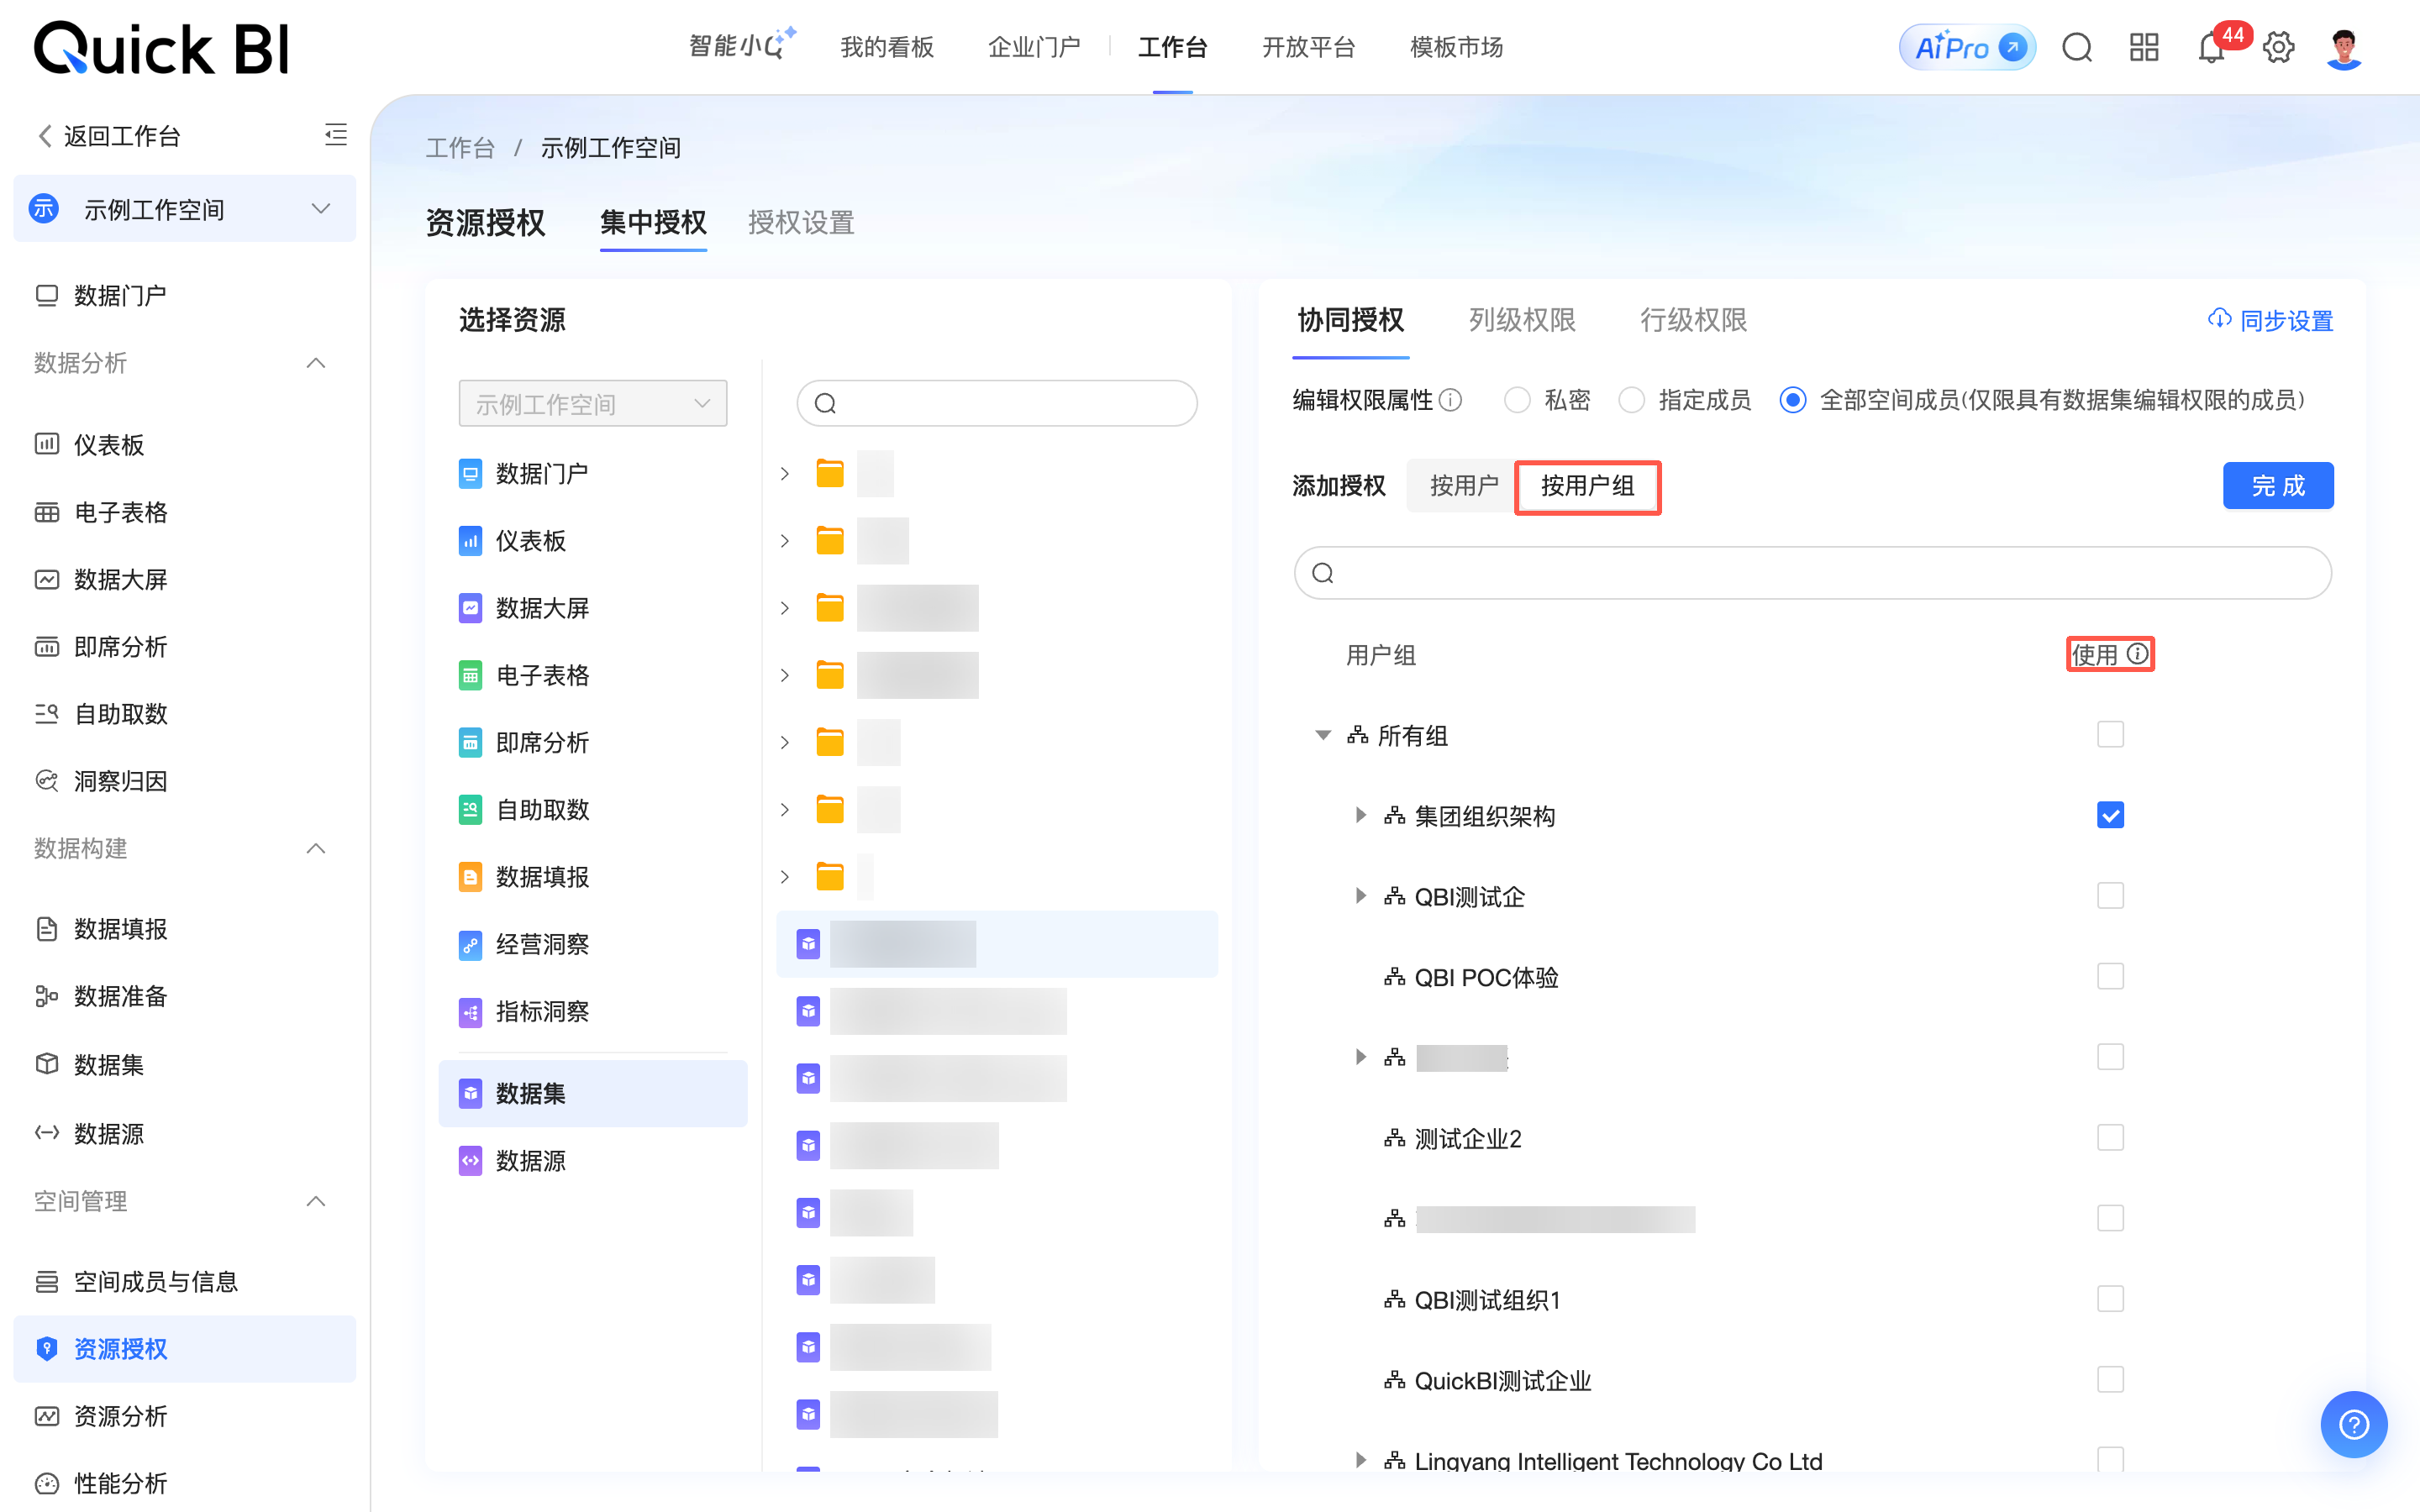The image size is (2420, 1512).
Task: Collapse the 数据分析 sidebar section
Action: pyautogui.click(x=316, y=362)
